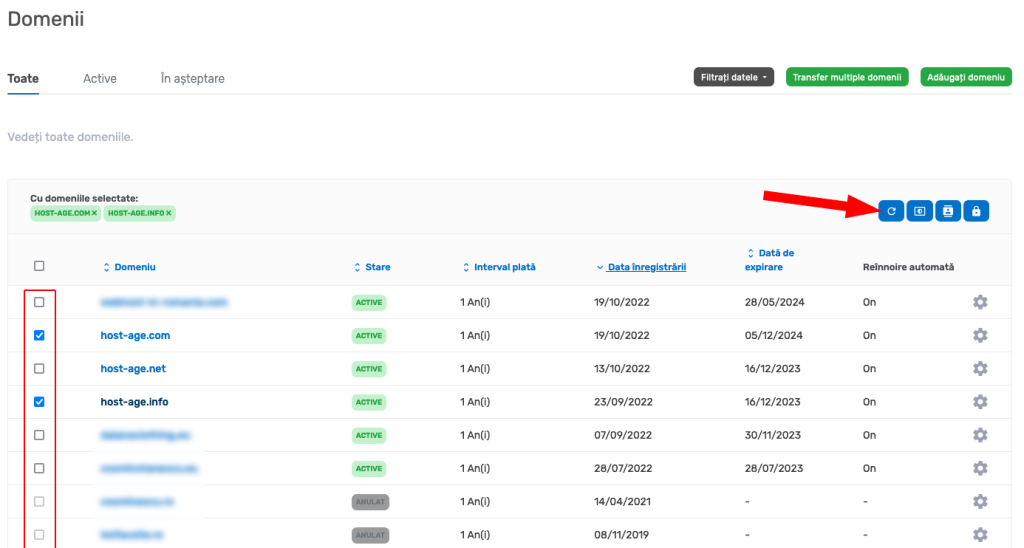Image resolution: width=1024 pixels, height=548 pixels.
Task: Click the contact information icon button
Action: click(948, 211)
